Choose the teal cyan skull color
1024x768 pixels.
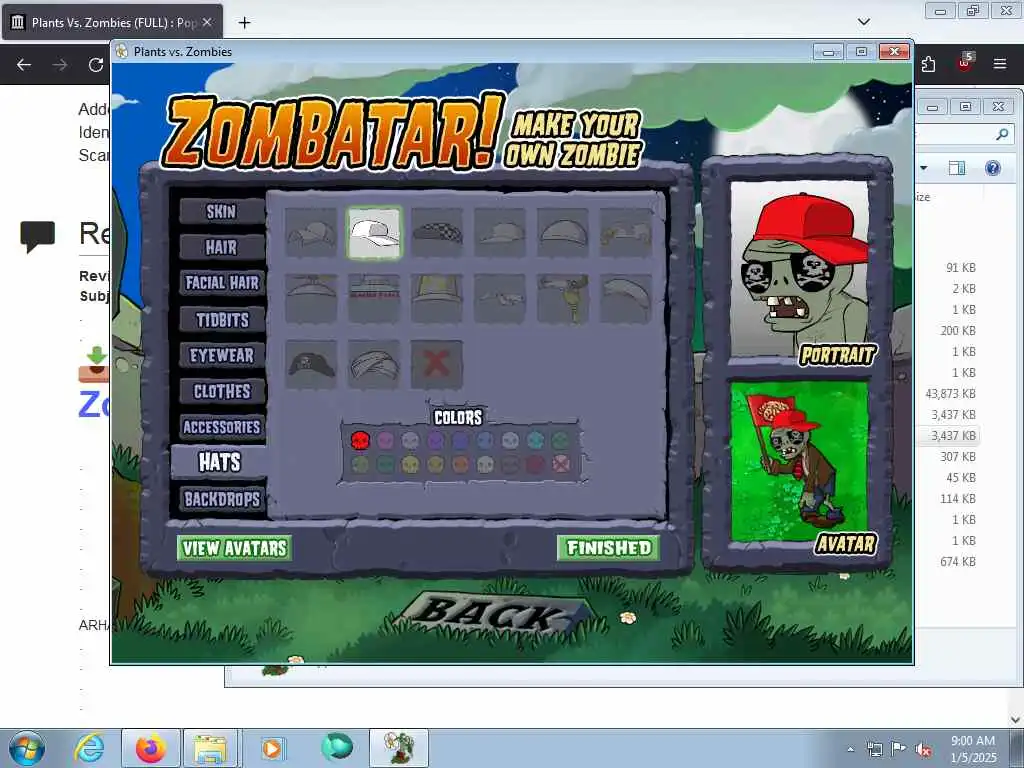pos(536,440)
